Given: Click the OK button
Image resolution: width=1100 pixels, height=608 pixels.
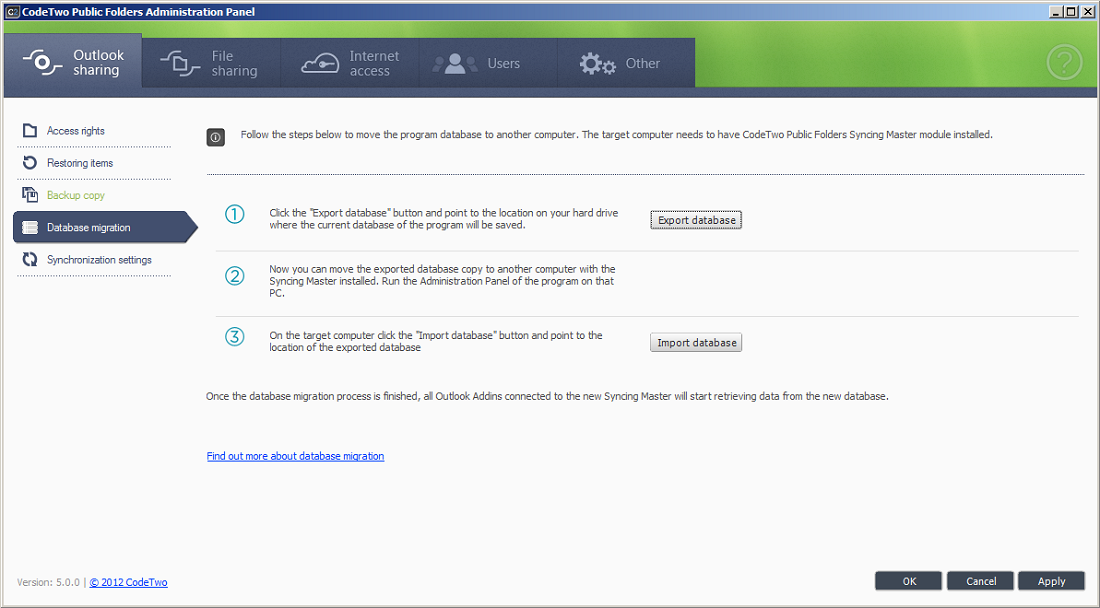Looking at the screenshot, I should pyautogui.click(x=908, y=581).
